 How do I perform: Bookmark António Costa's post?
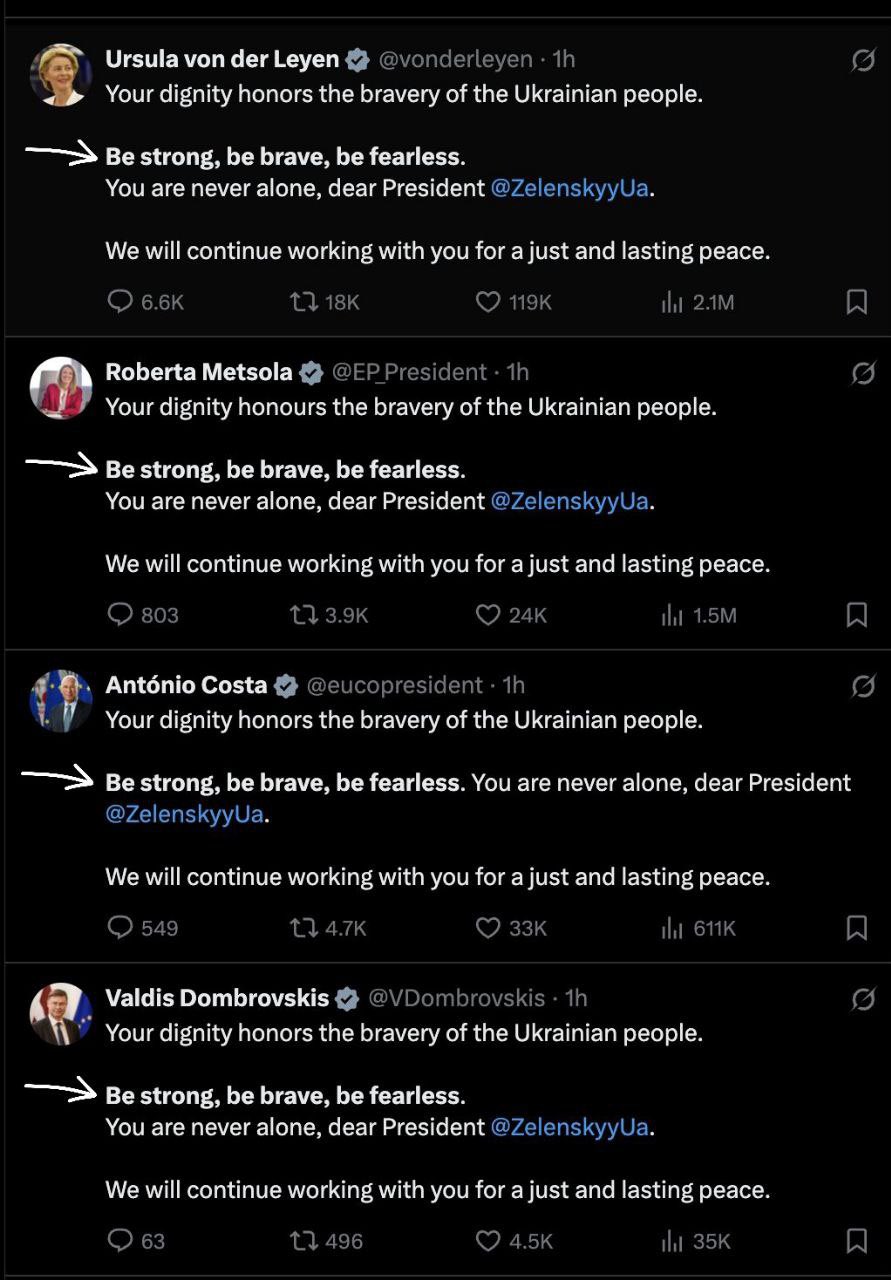[857, 928]
